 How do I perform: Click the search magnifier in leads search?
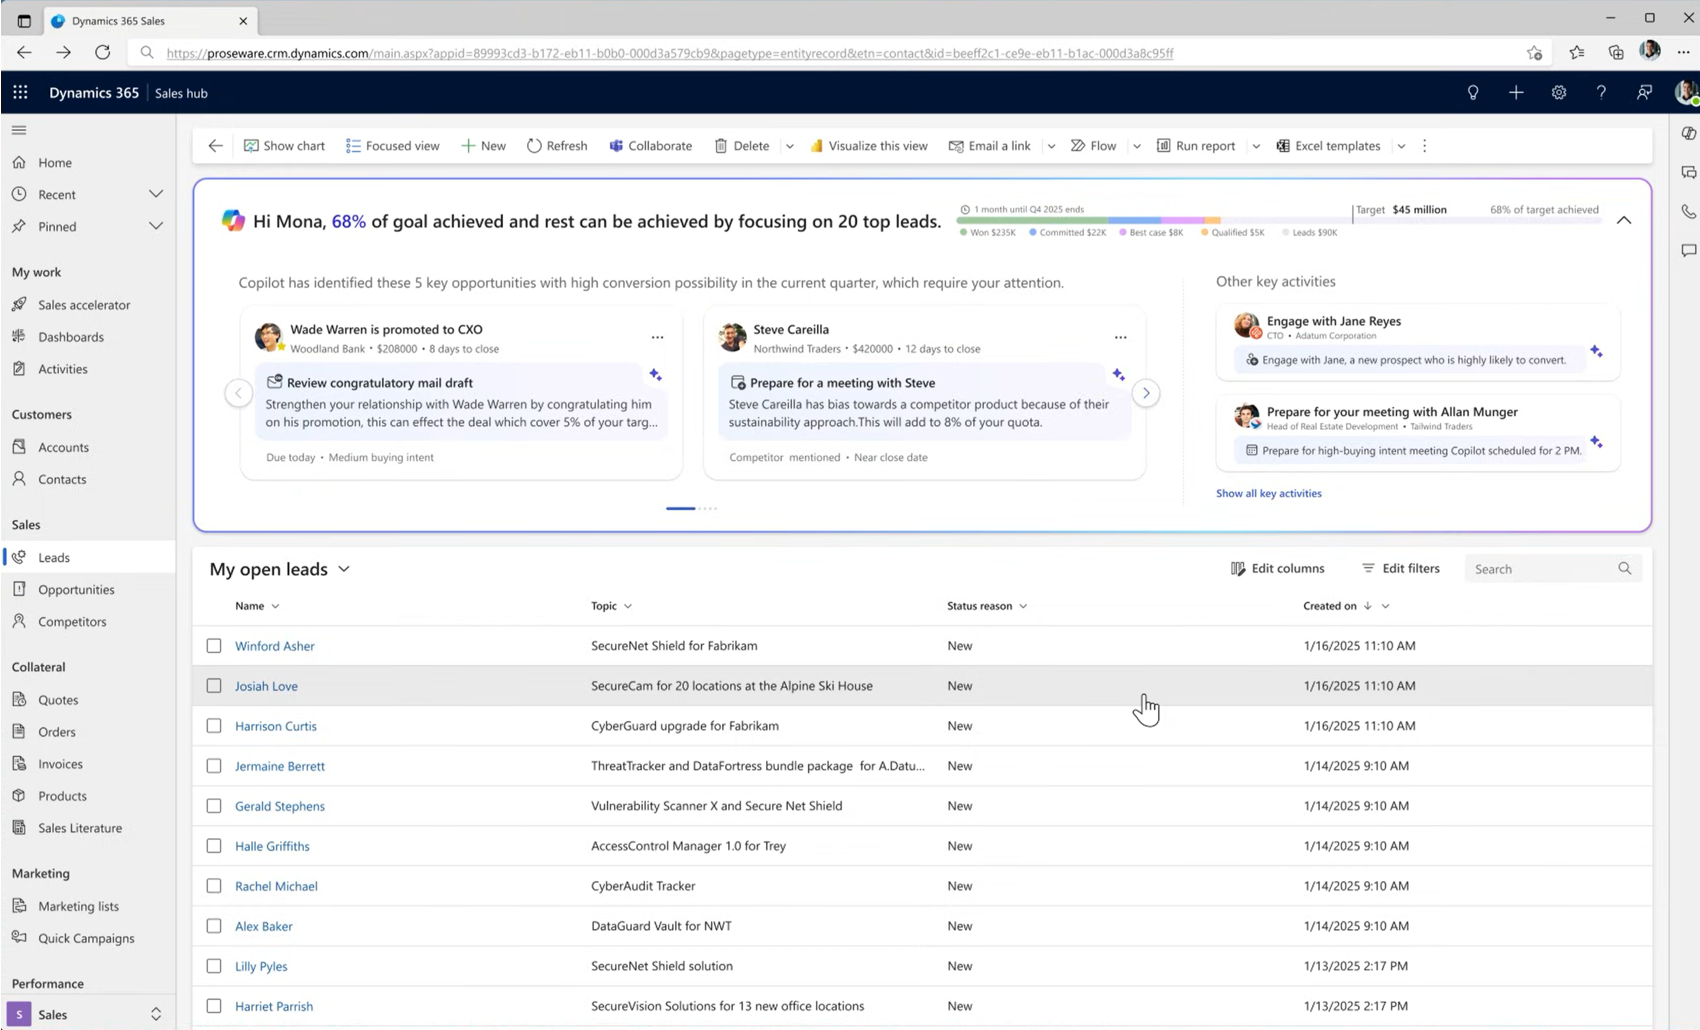[1624, 568]
